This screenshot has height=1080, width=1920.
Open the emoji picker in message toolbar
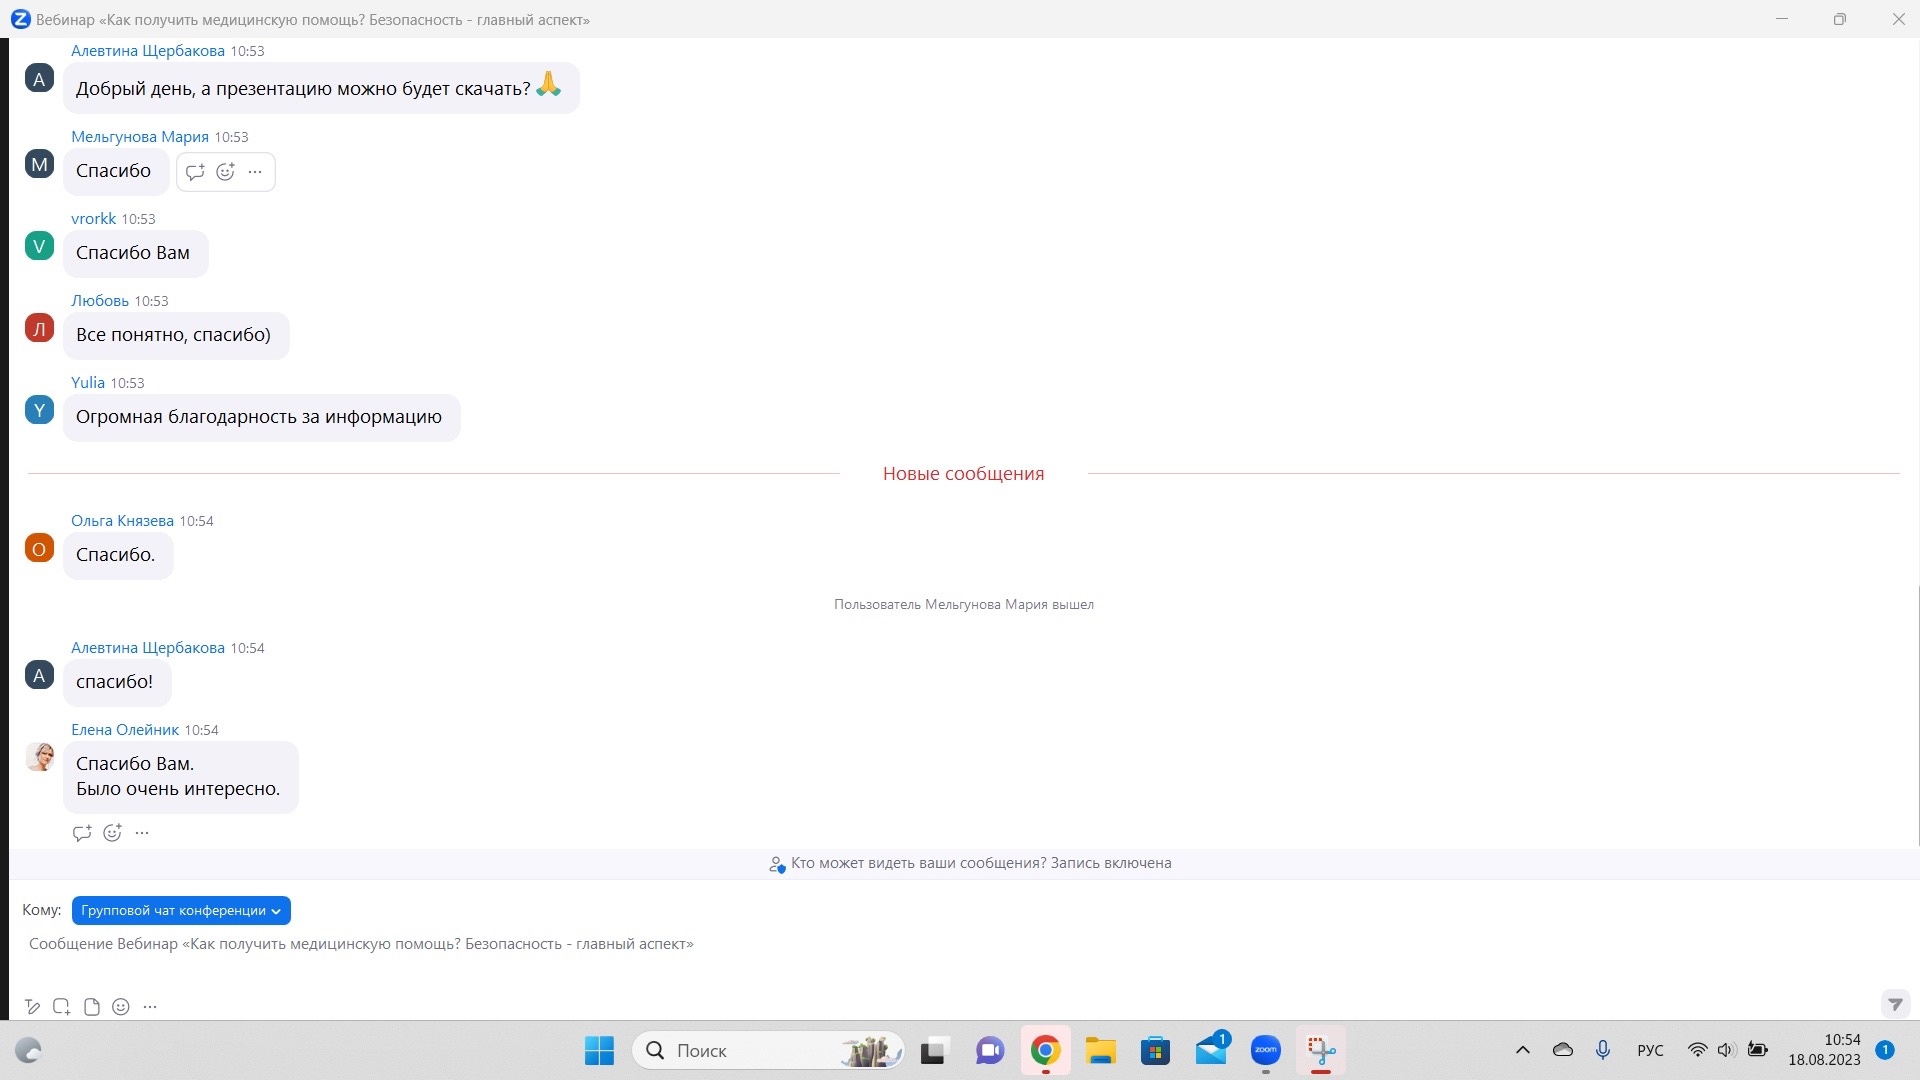point(121,1007)
